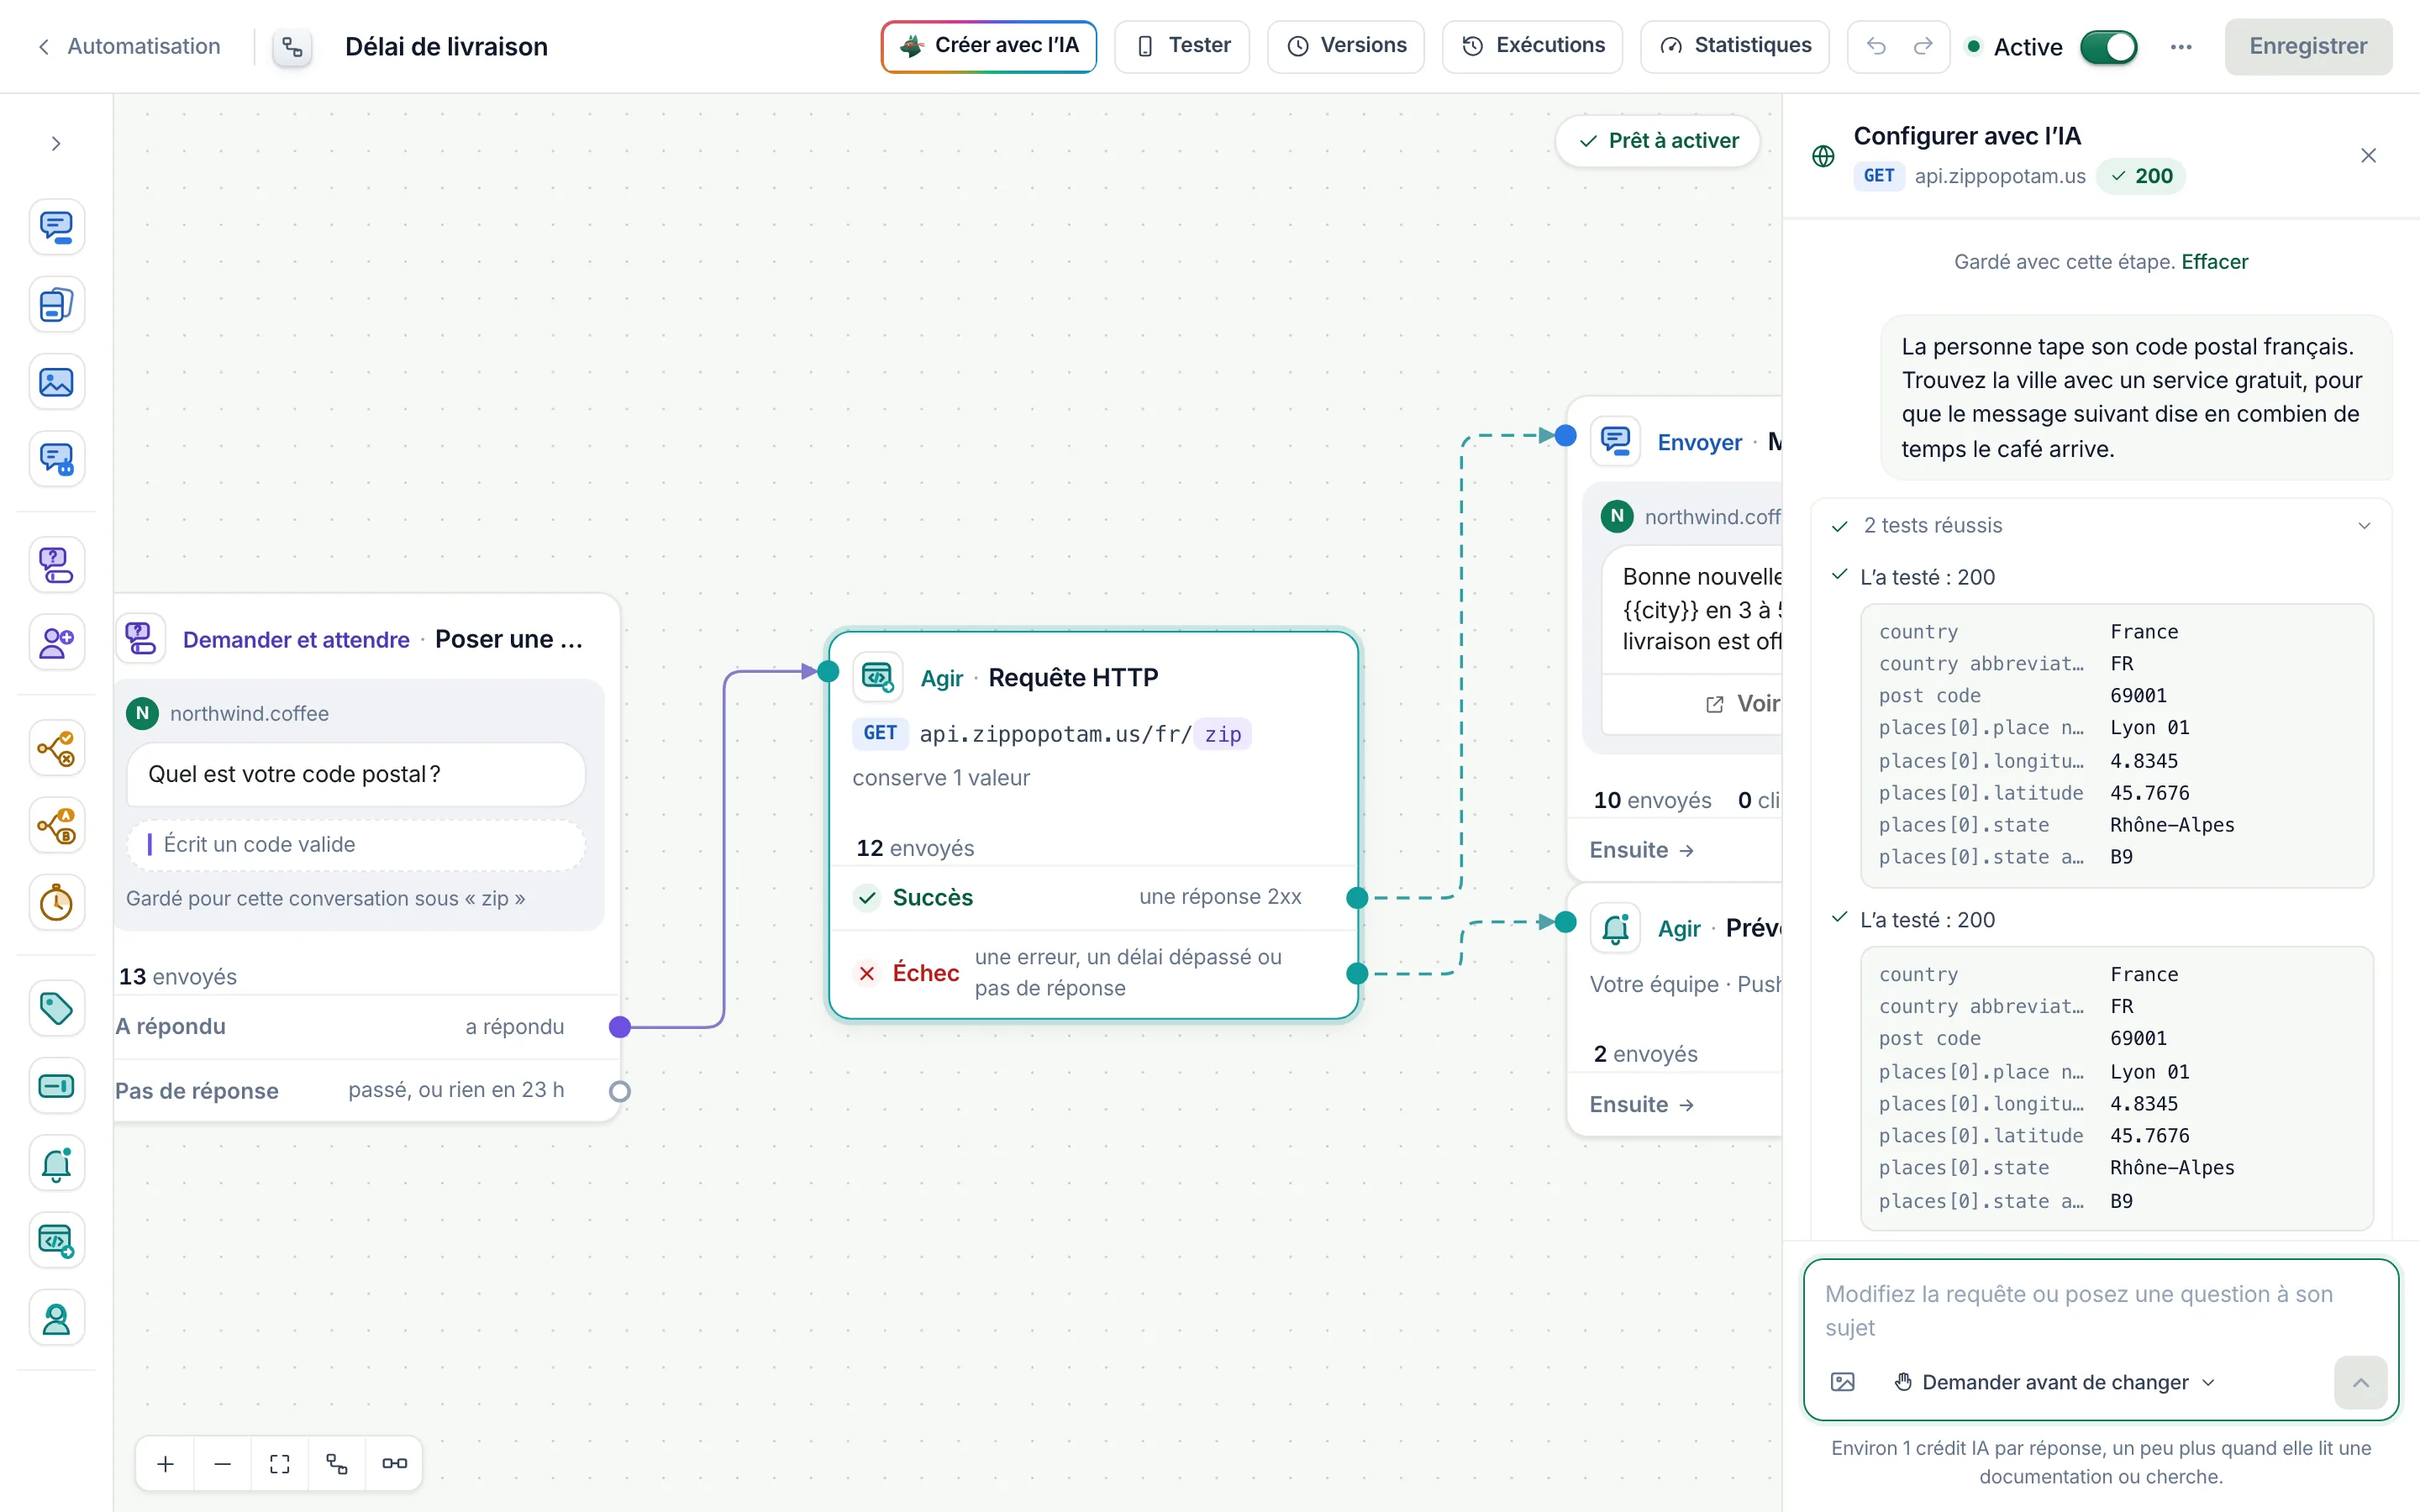Click the condition branch icon in sidebar
This screenshot has height=1512, width=2420.
[x=56, y=748]
